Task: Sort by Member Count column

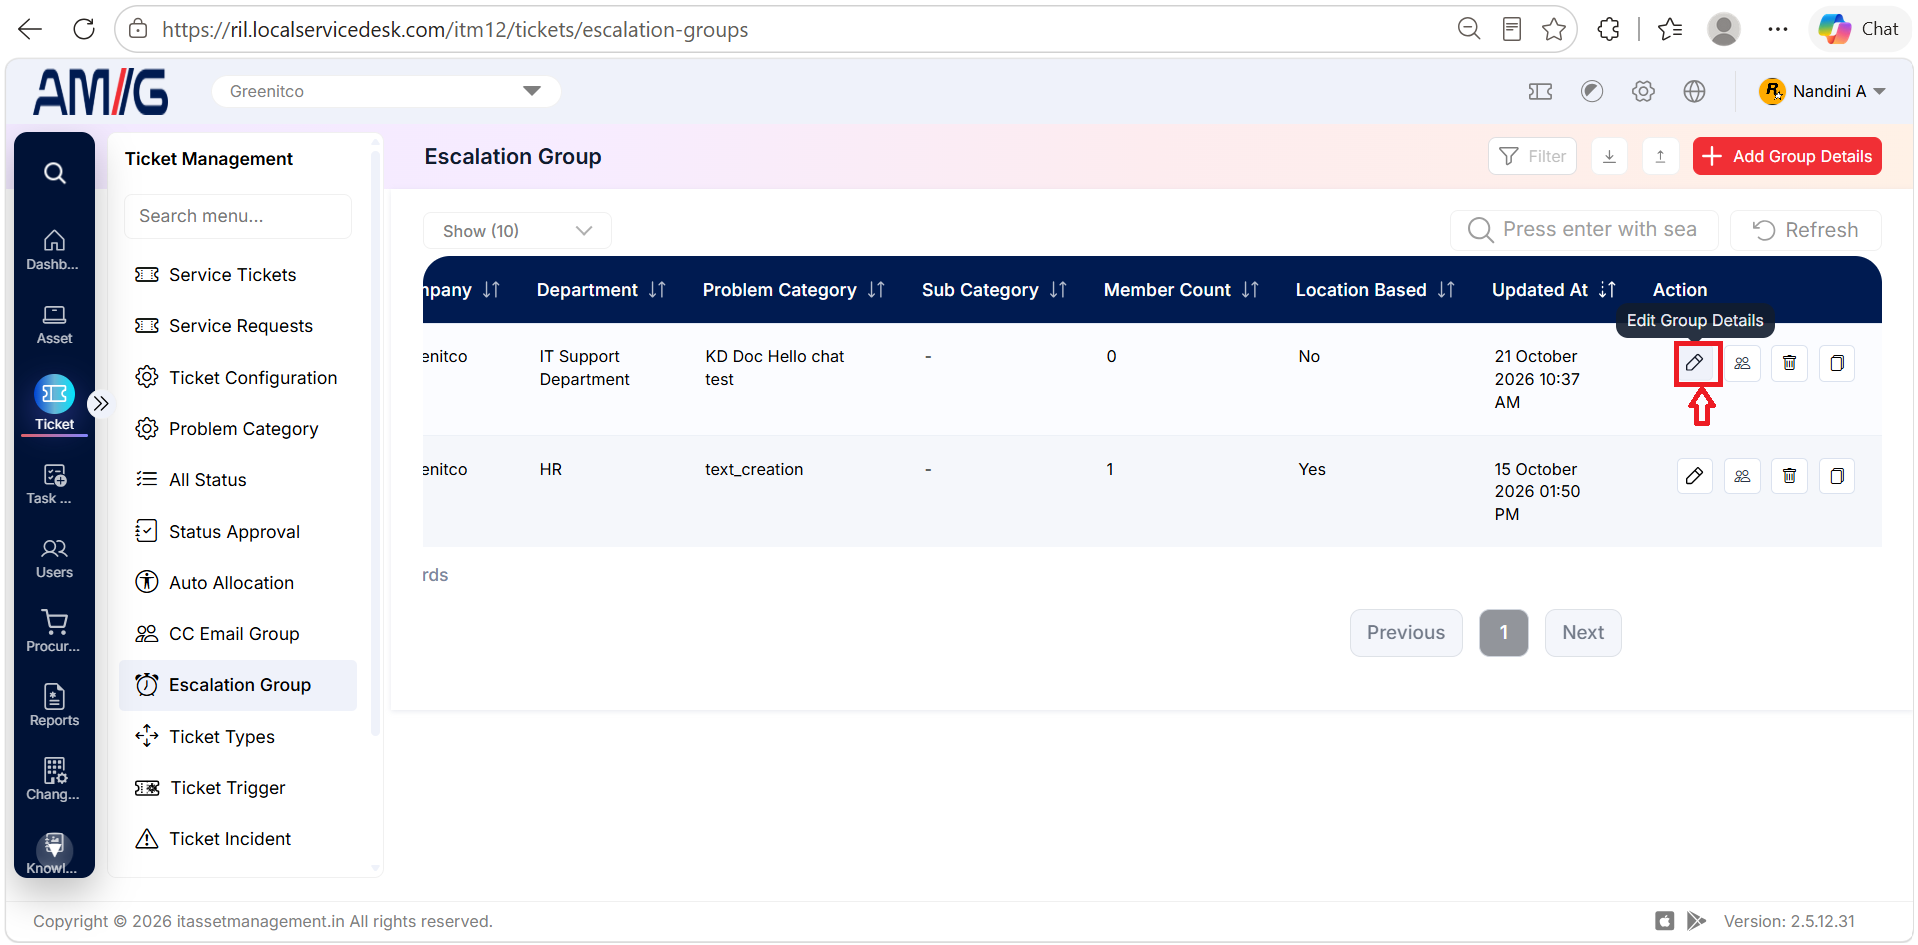Action: point(1250,290)
